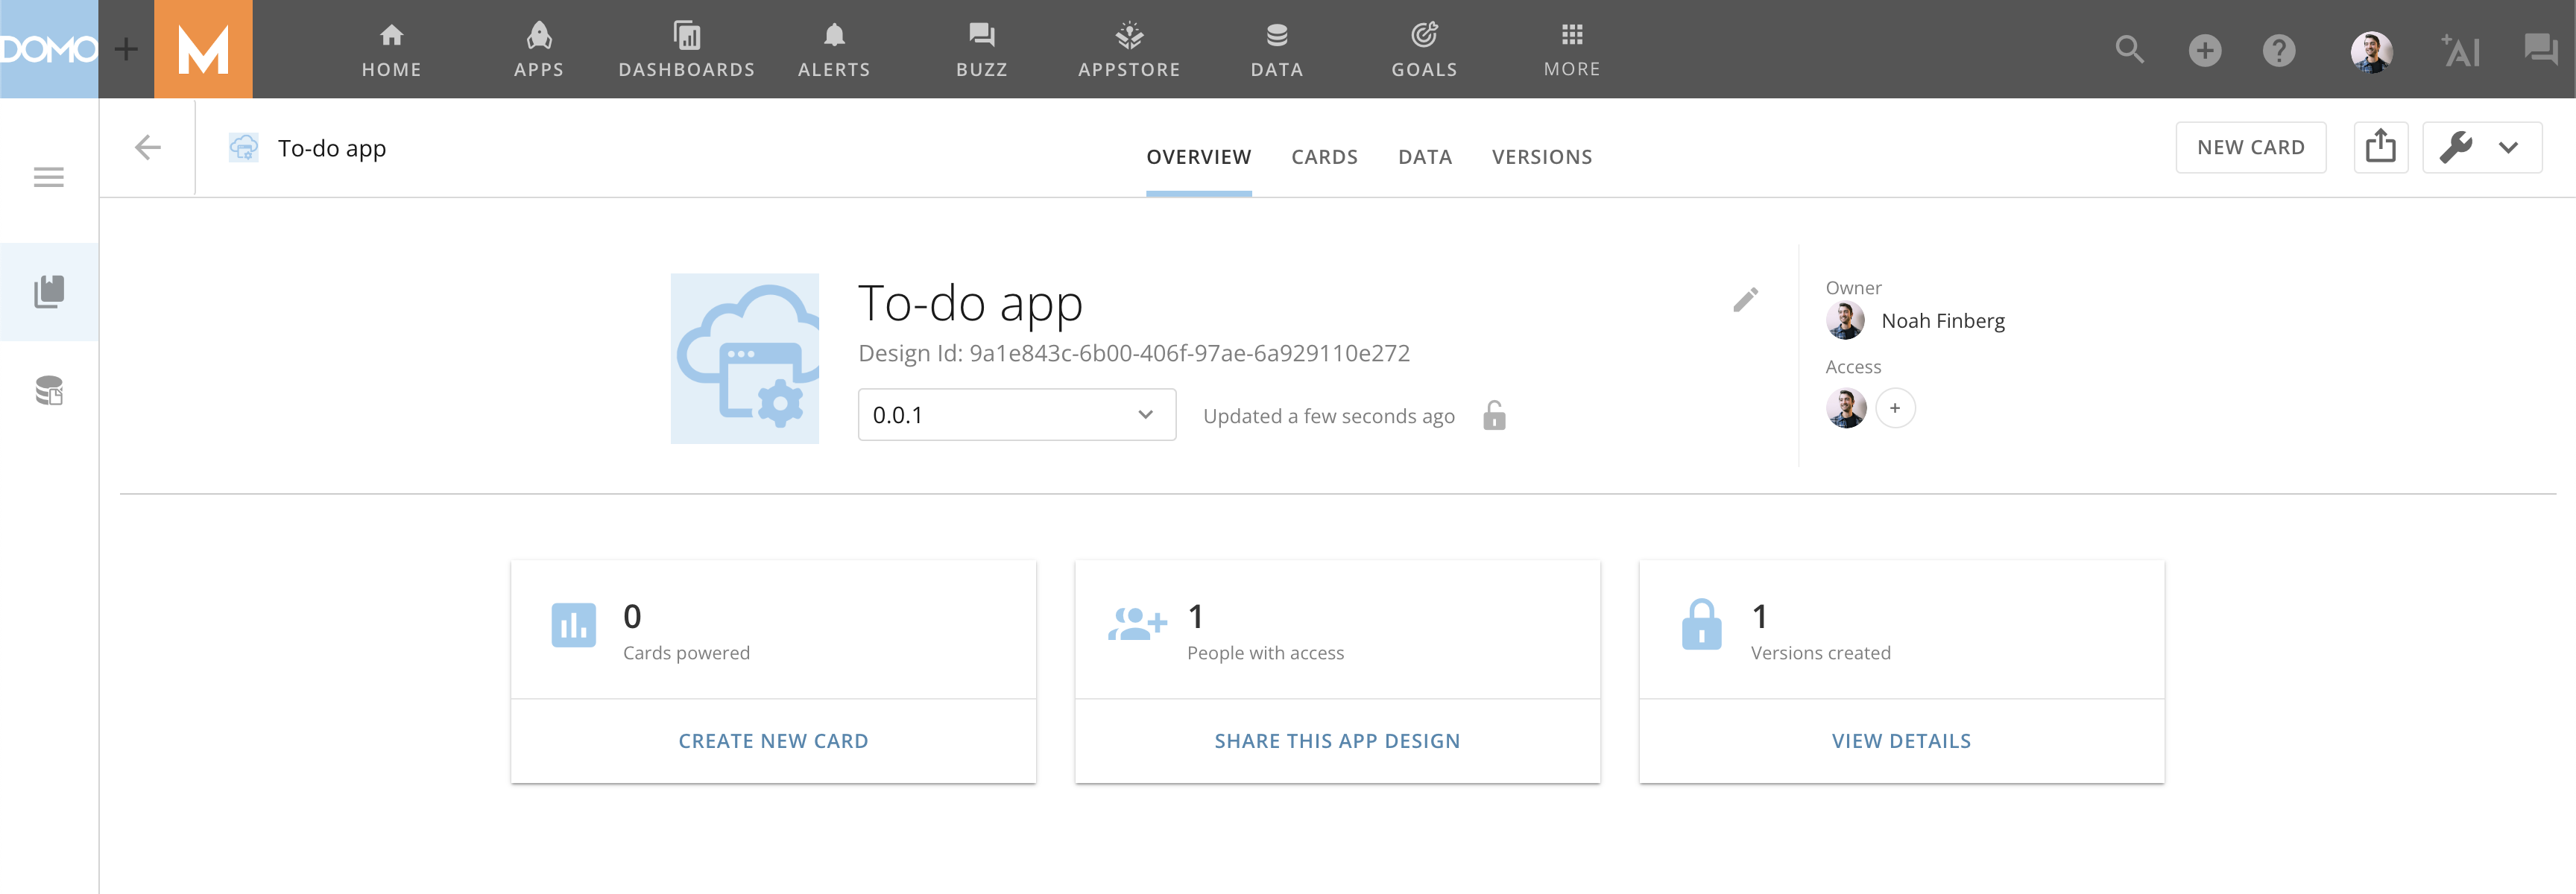Viewport: 2576px width, 894px height.
Task: Switch to the CARDS tab
Action: (x=1324, y=157)
